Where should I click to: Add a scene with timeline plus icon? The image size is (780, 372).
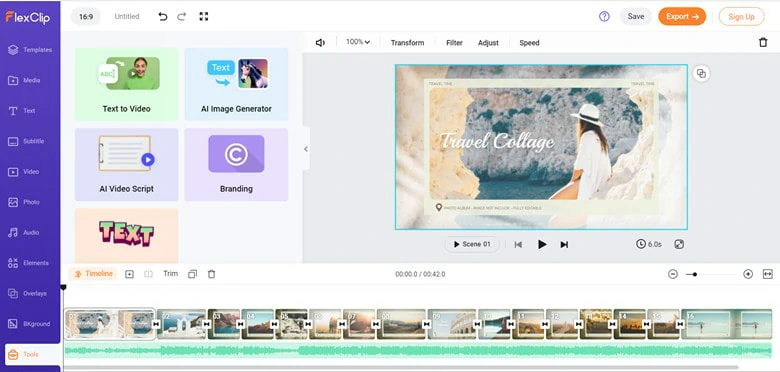tap(129, 274)
